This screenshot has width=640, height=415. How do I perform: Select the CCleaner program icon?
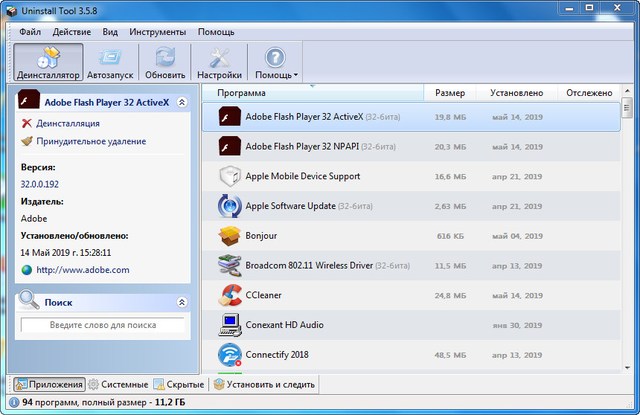230,296
